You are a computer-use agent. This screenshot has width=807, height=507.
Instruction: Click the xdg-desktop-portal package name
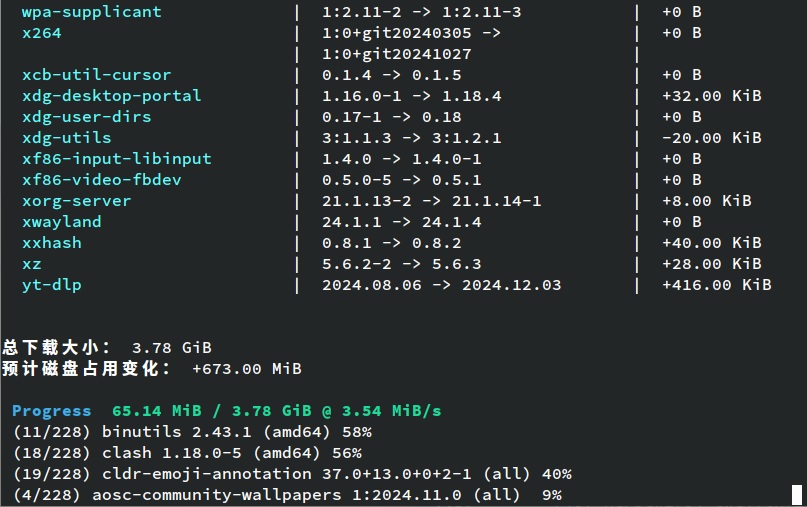pos(111,96)
